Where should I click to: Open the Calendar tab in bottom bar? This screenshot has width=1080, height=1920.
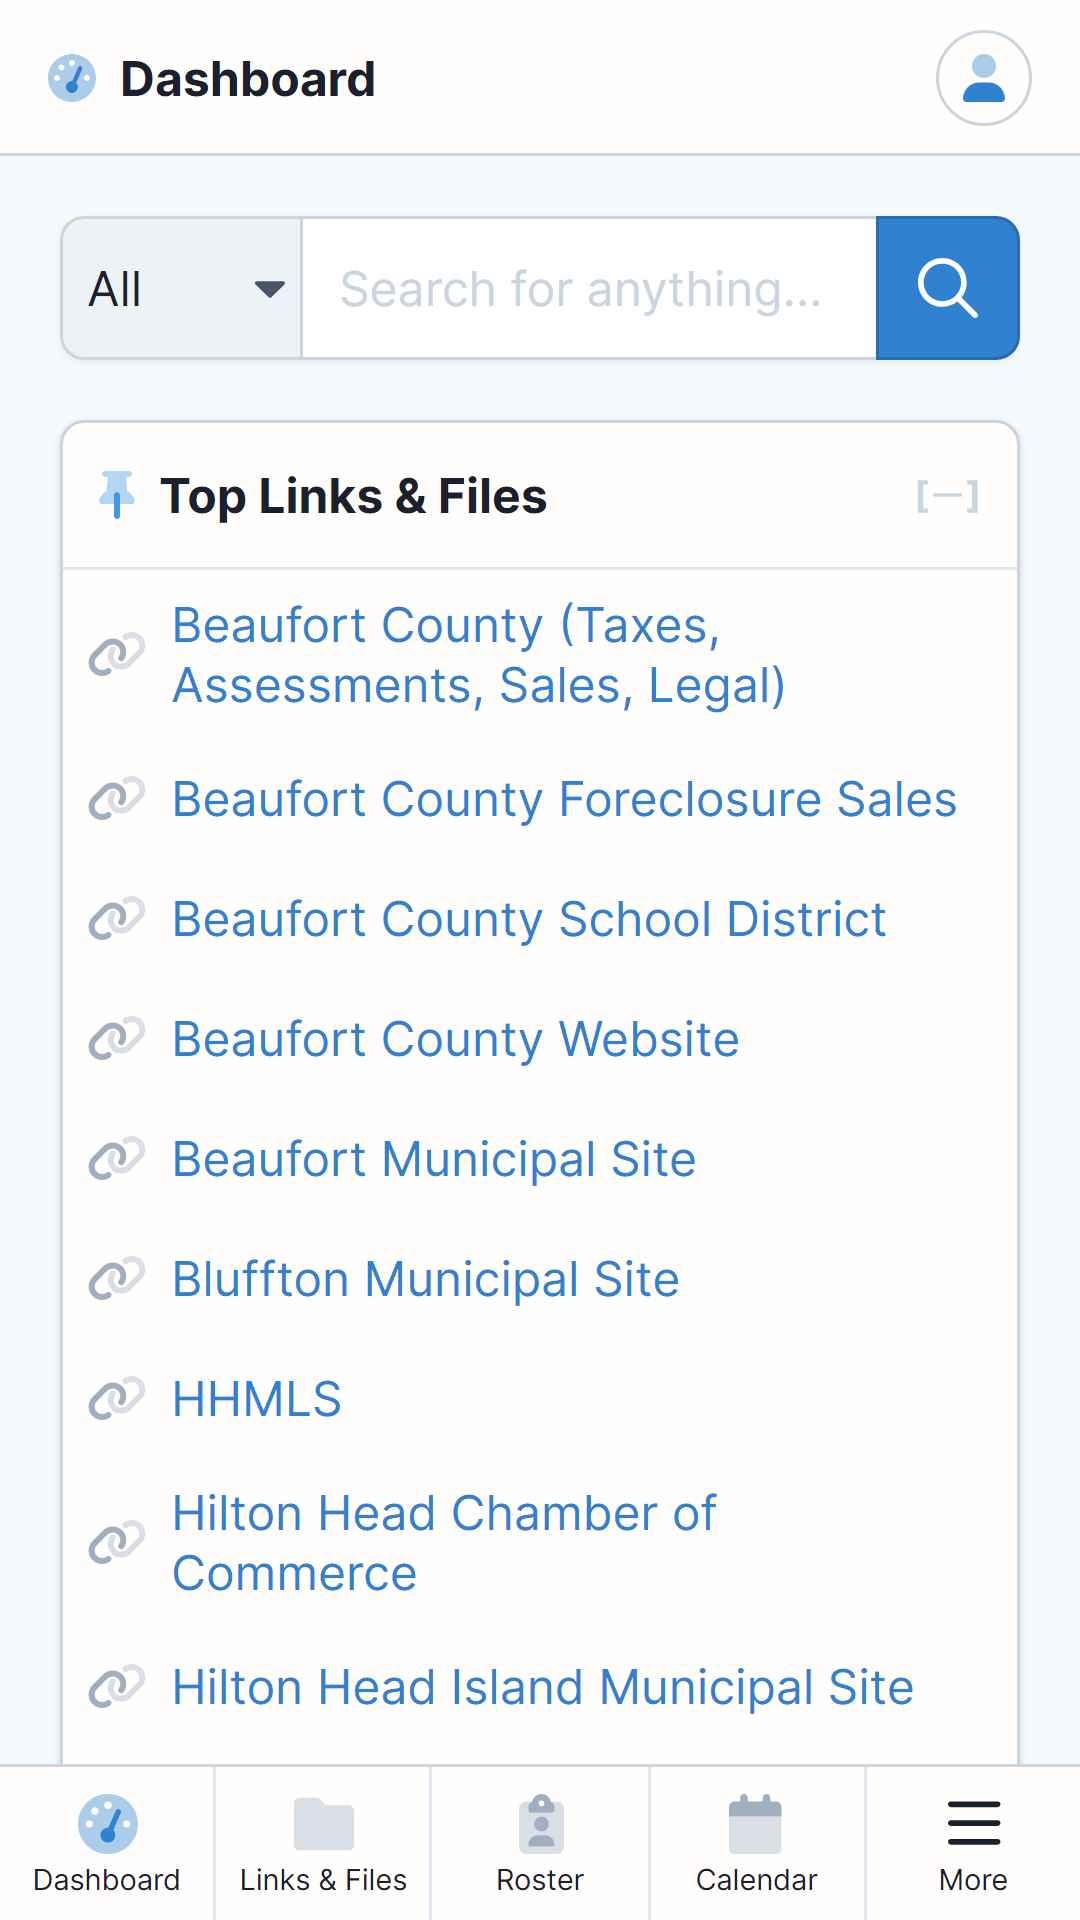pos(756,1843)
